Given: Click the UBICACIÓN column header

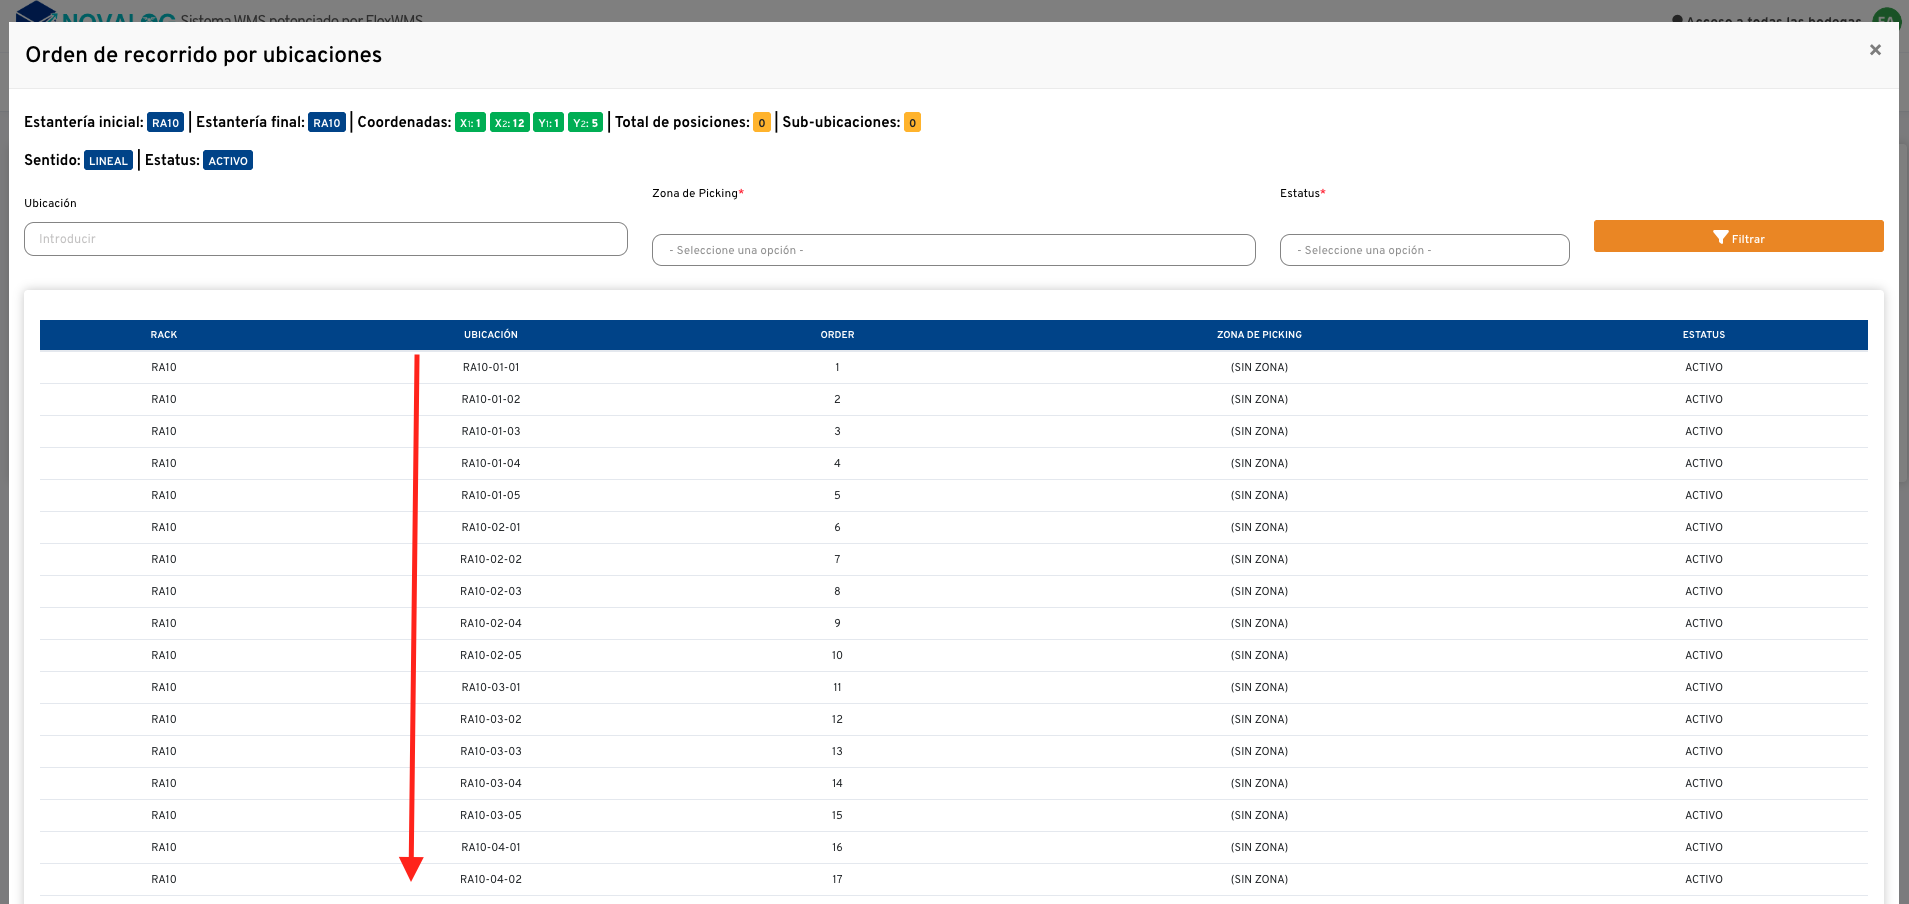Looking at the screenshot, I should click(491, 335).
